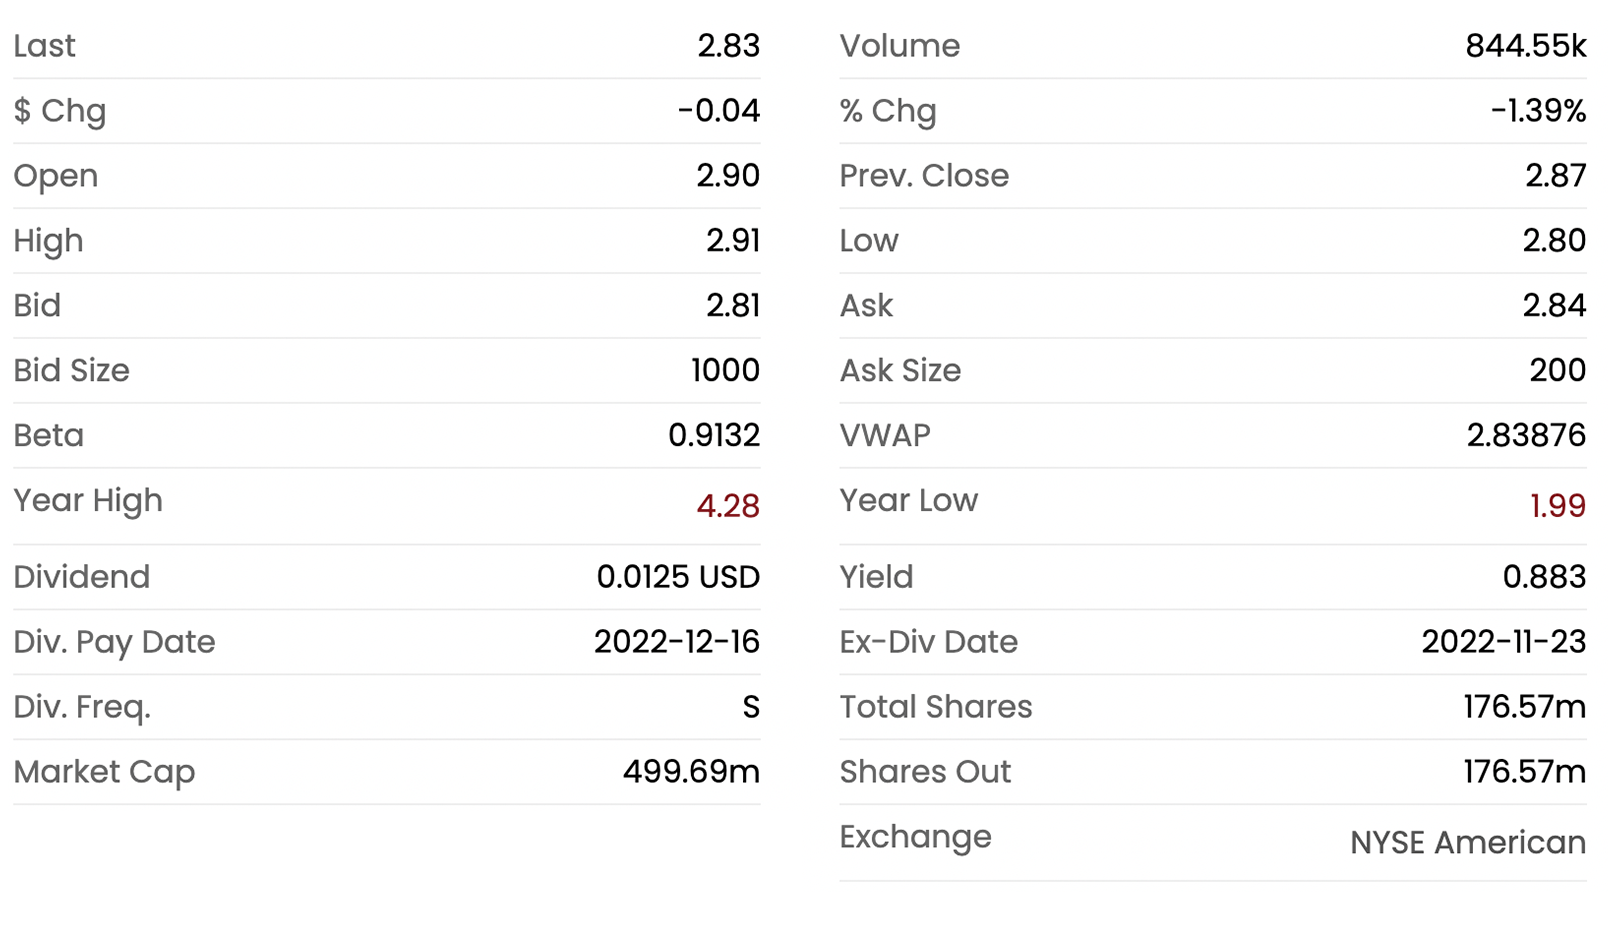1616x938 pixels.
Task: Click the Ask value 2.84
Action: pyautogui.click(x=1554, y=306)
